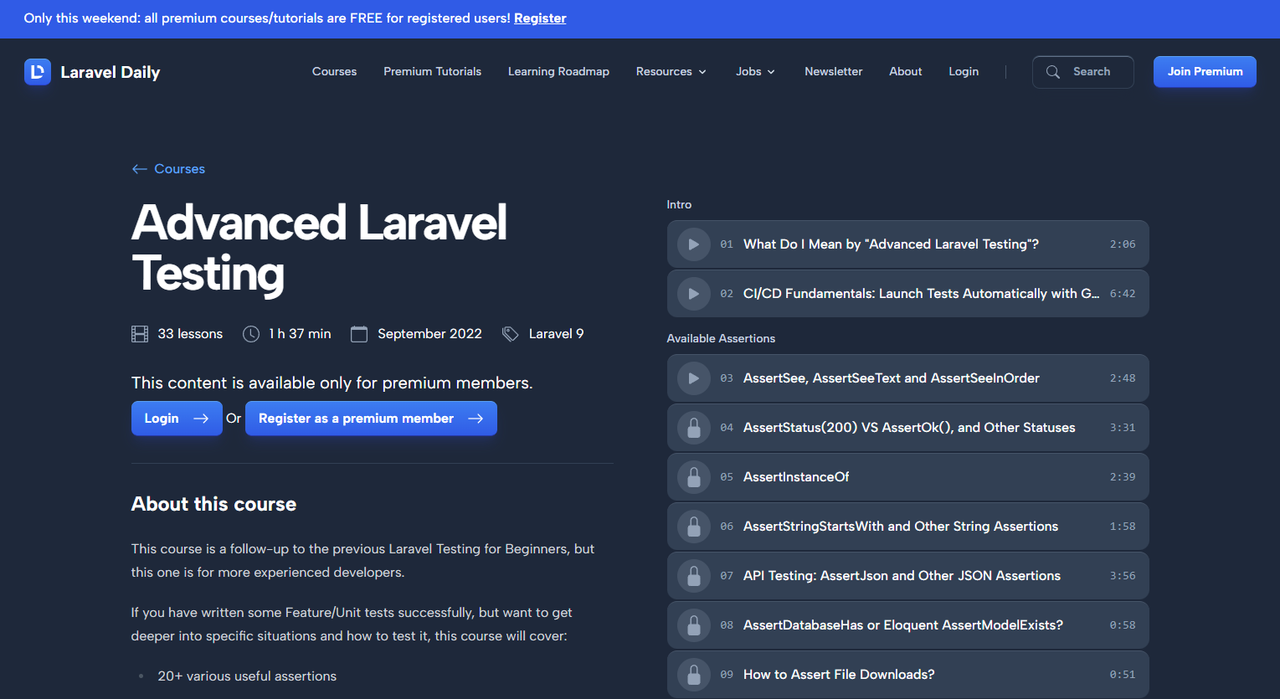
Task: Click lock icon on lesson 05 AssertInstanceOf
Action: point(693,477)
